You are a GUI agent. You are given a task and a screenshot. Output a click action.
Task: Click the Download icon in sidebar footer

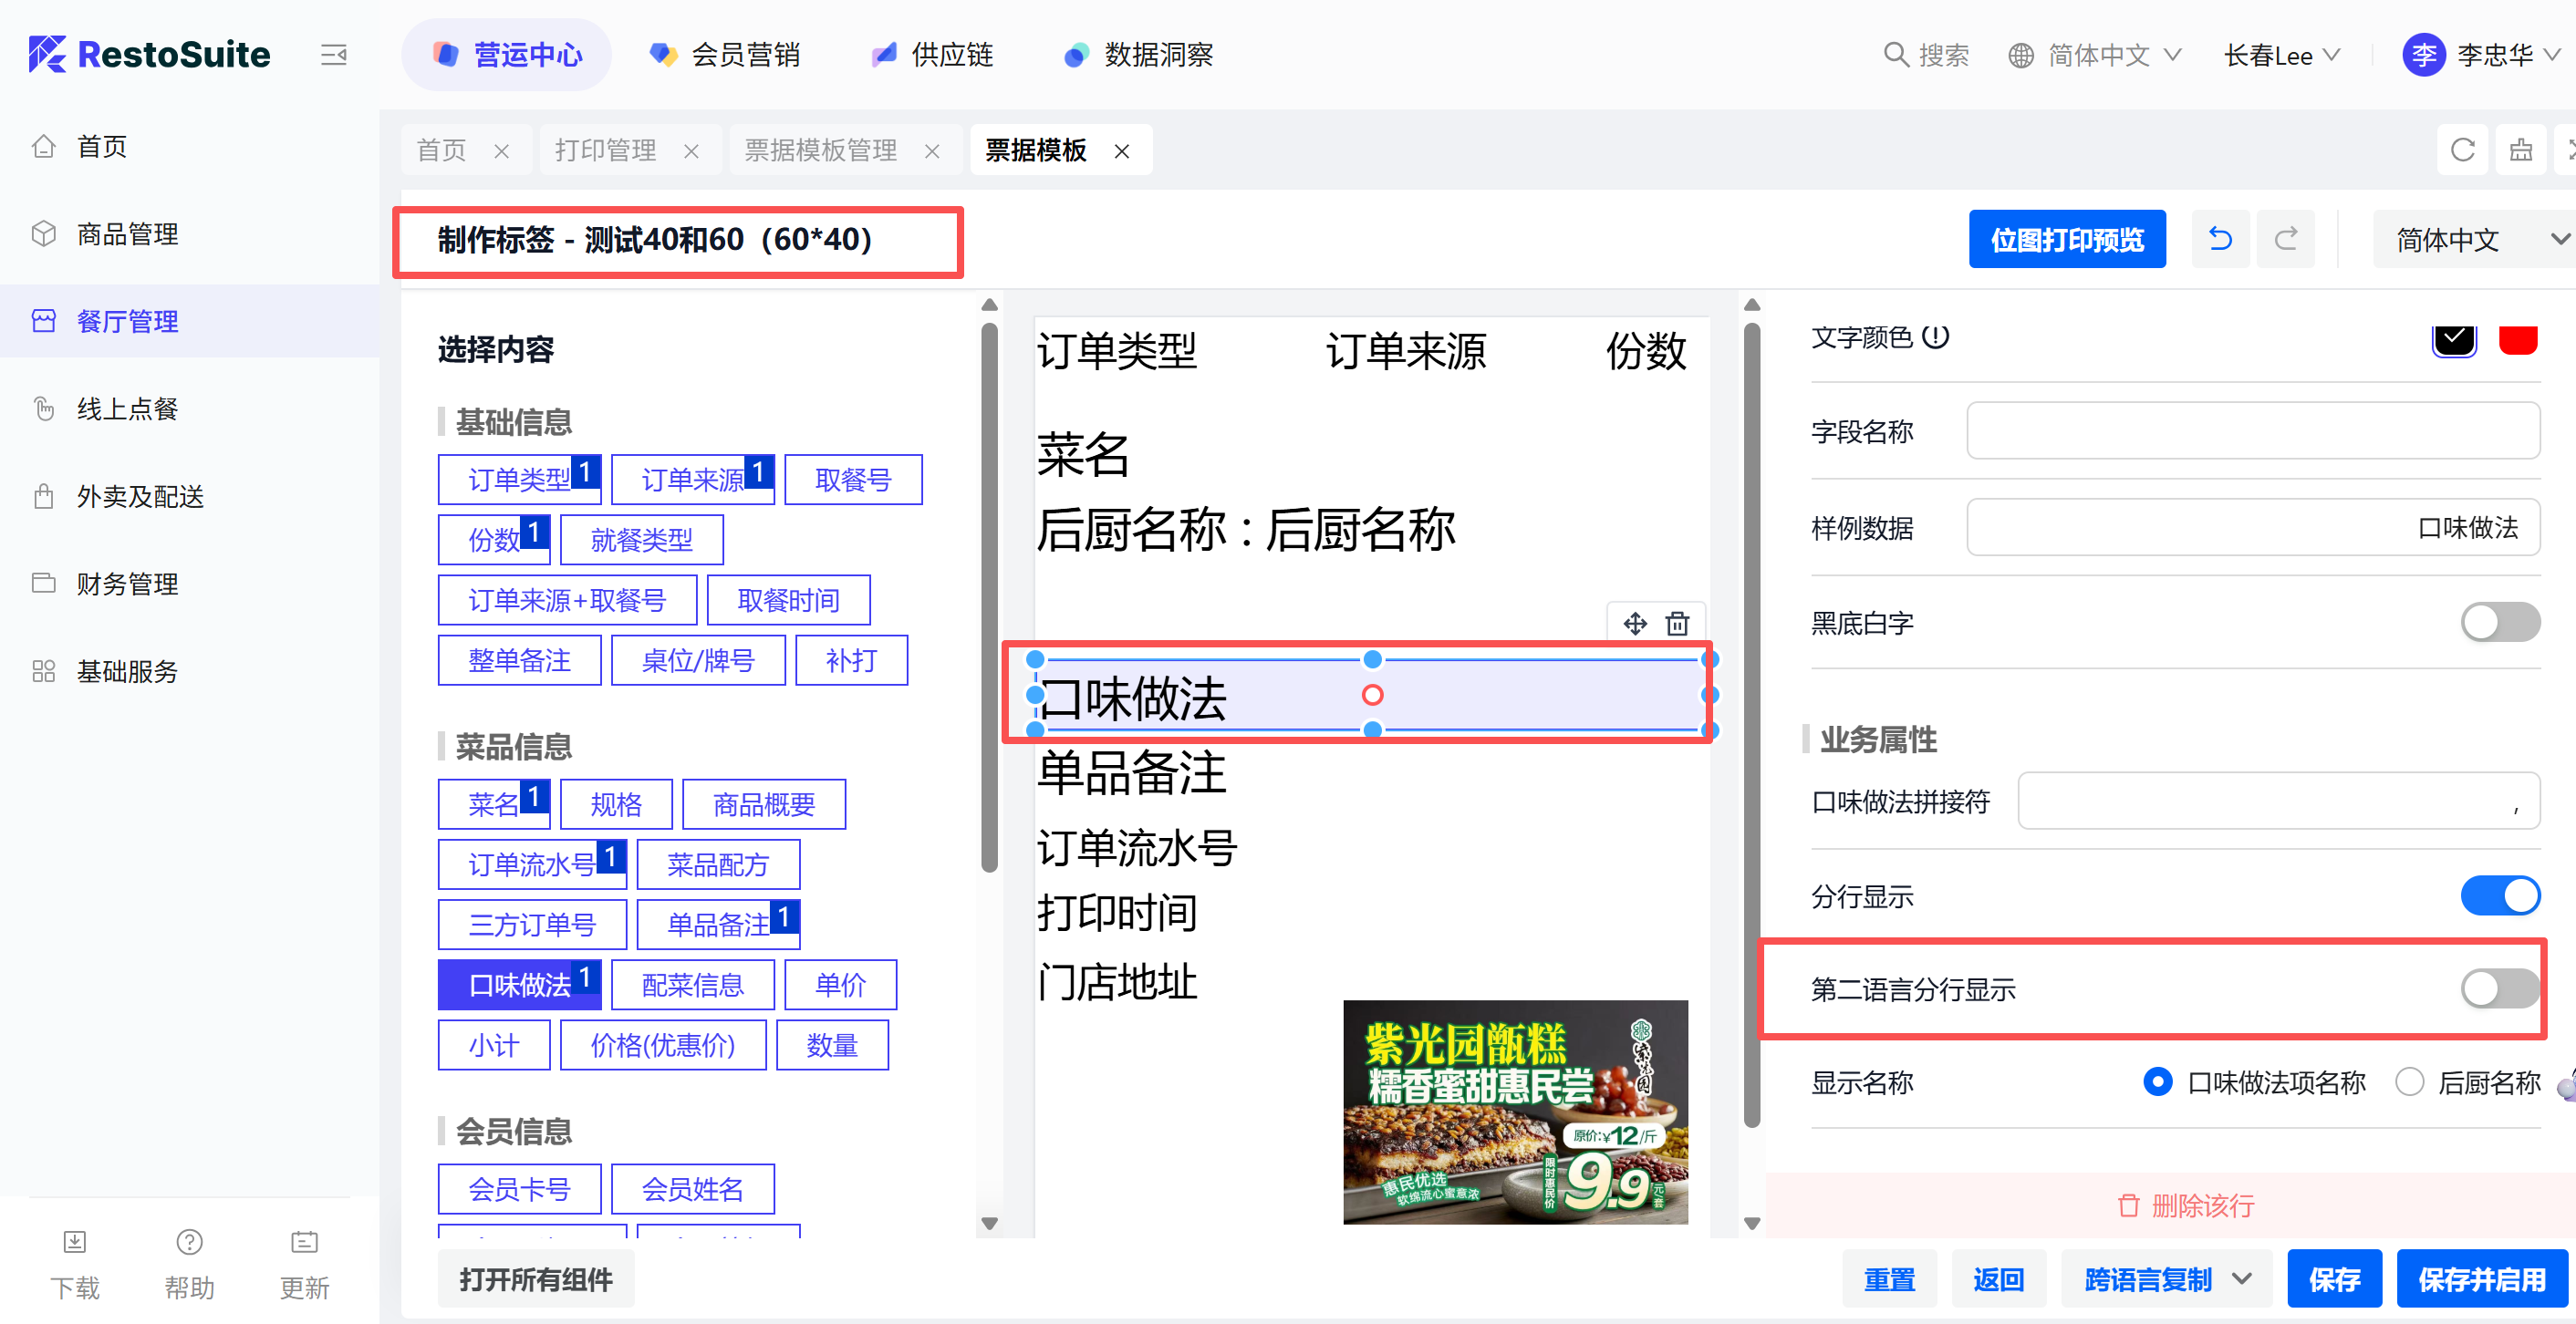pos(75,1242)
